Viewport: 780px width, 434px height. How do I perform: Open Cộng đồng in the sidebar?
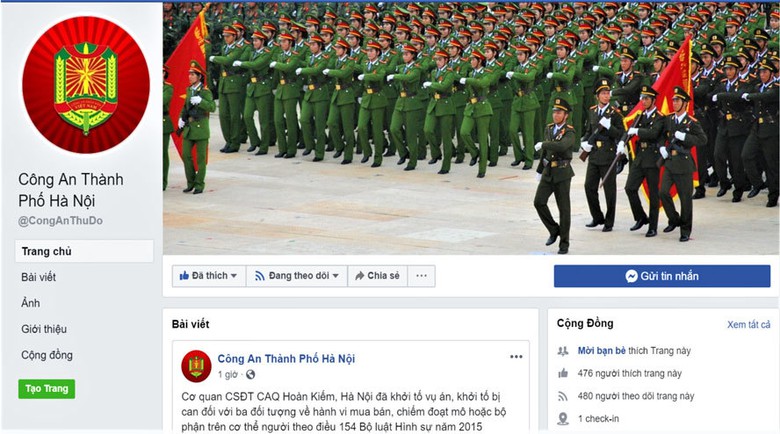point(47,355)
